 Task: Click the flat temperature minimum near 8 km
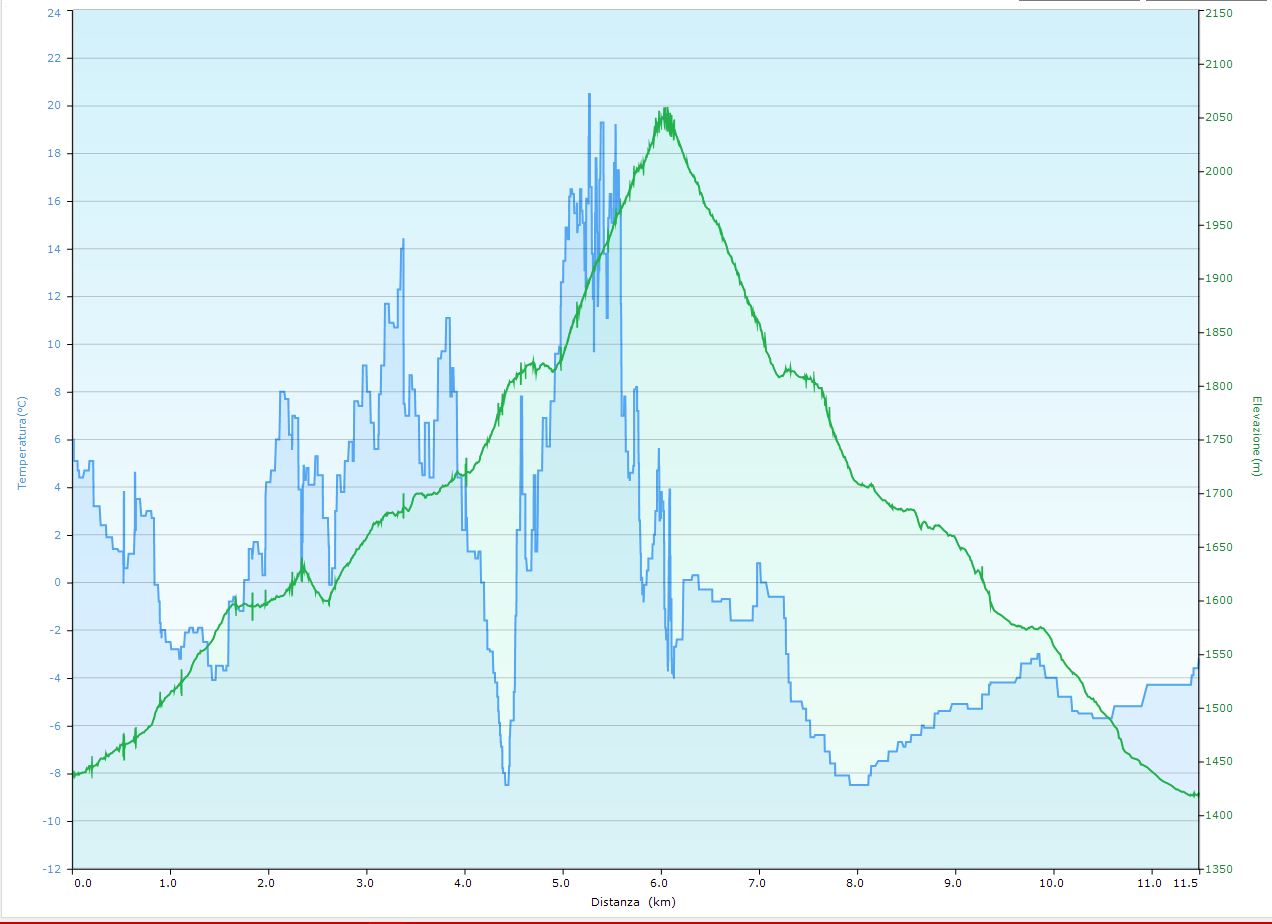point(858,784)
